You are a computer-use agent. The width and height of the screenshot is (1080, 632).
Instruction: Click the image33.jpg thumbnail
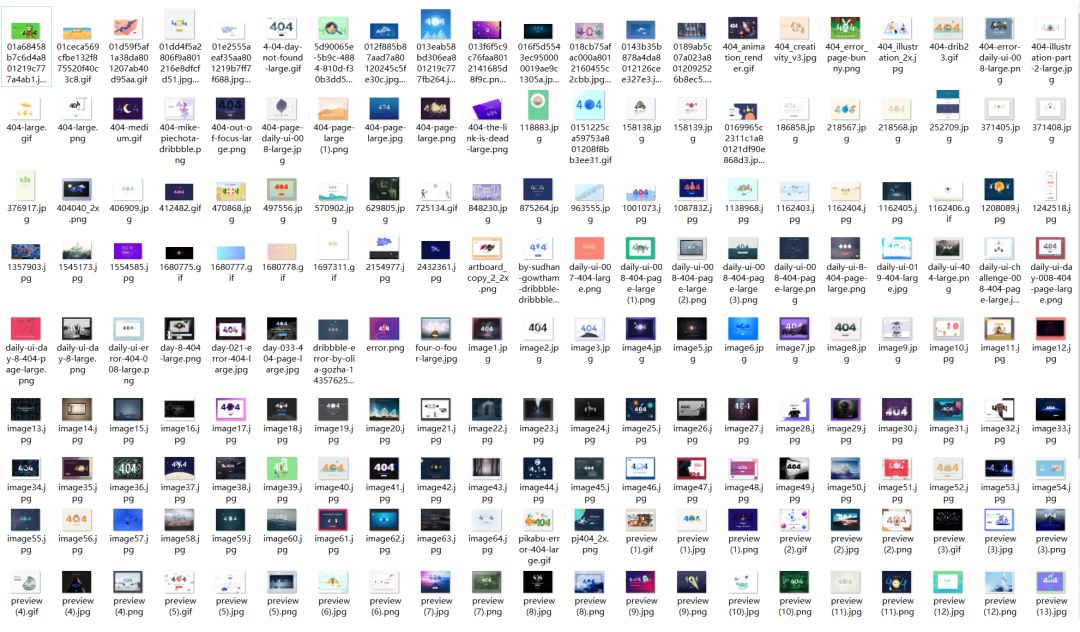[1050, 408]
